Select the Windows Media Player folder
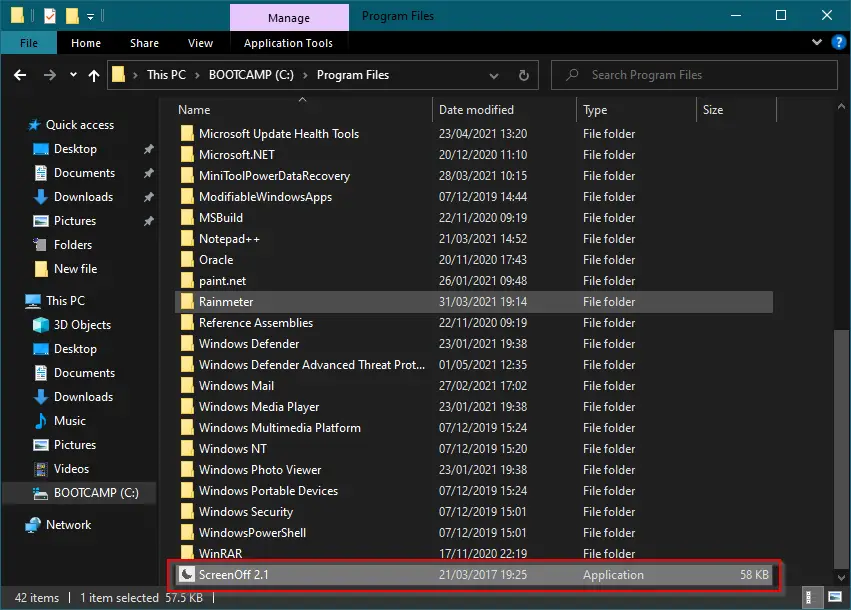The width and height of the screenshot is (851, 610). pos(474,406)
